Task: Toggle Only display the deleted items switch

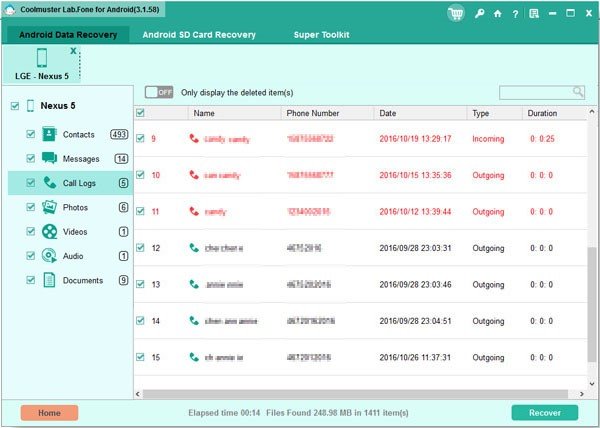Action: click(159, 92)
